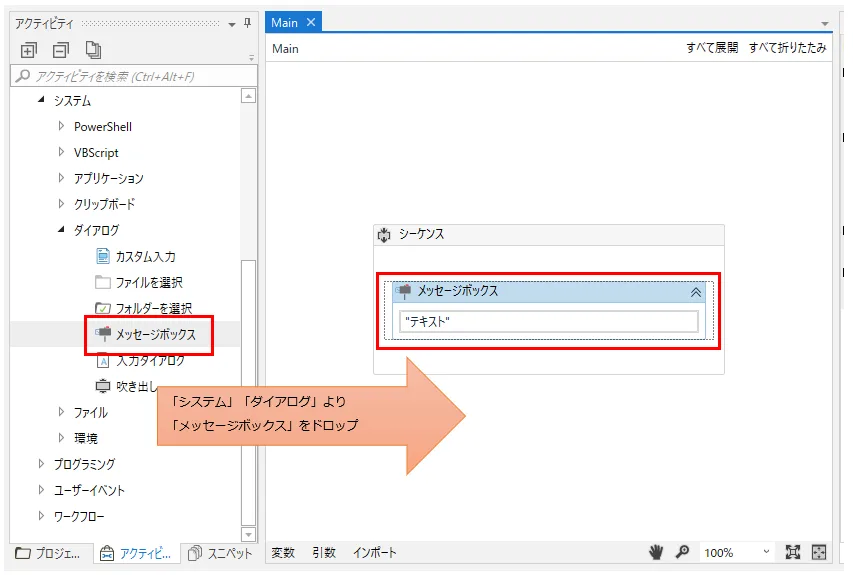Click the Fit to Screen icon
The image size is (853, 575).
[x=793, y=553]
